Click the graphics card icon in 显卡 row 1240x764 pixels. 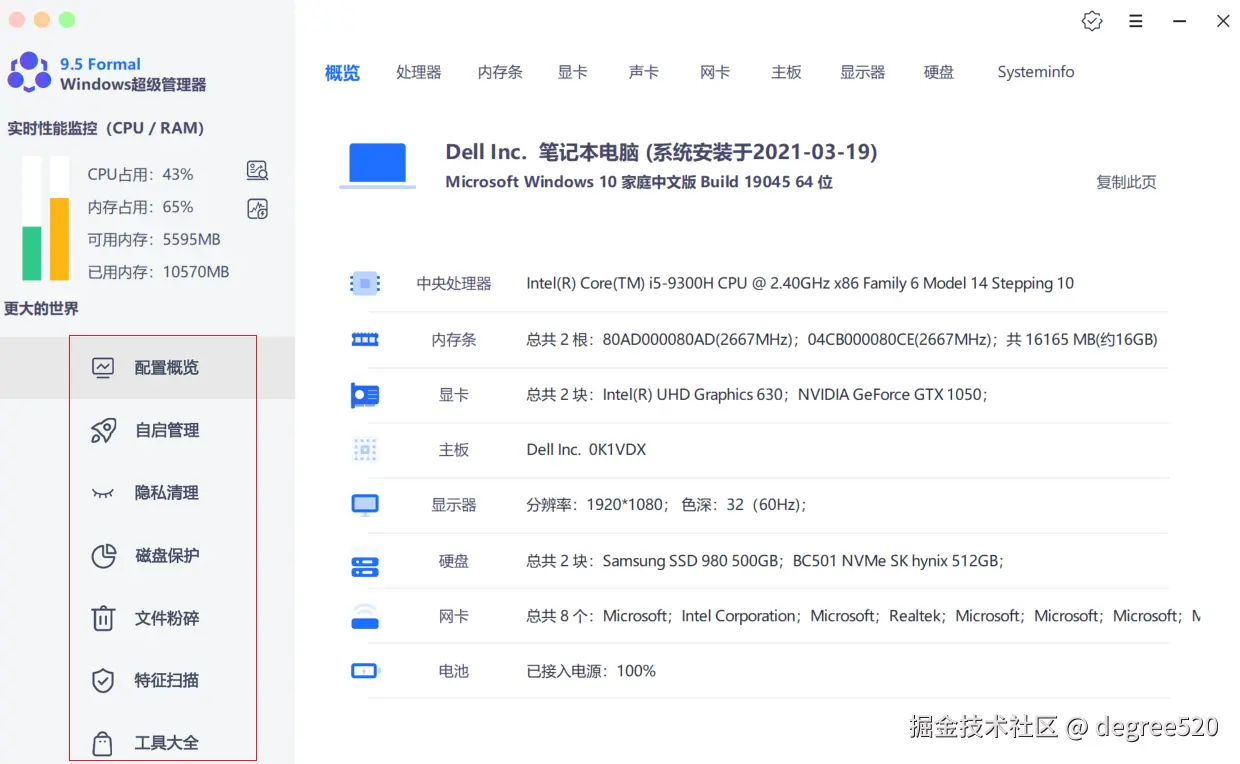pyautogui.click(x=365, y=395)
